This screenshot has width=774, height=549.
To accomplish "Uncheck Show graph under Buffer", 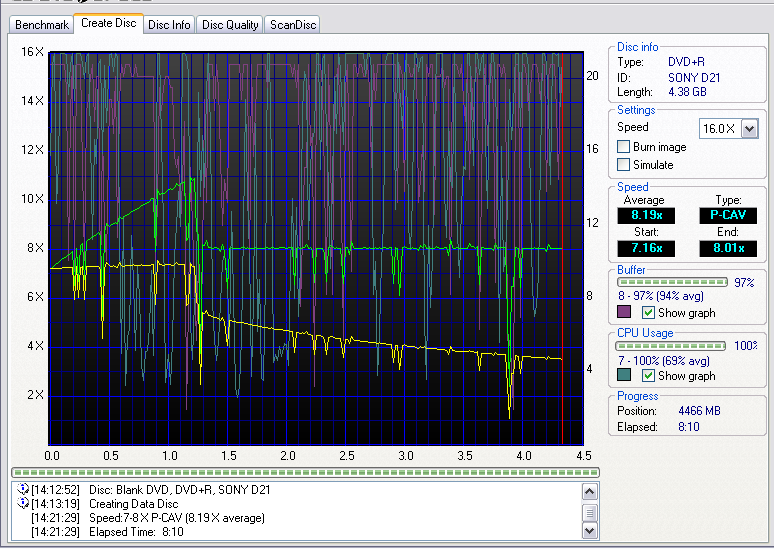I will tap(648, 313).
